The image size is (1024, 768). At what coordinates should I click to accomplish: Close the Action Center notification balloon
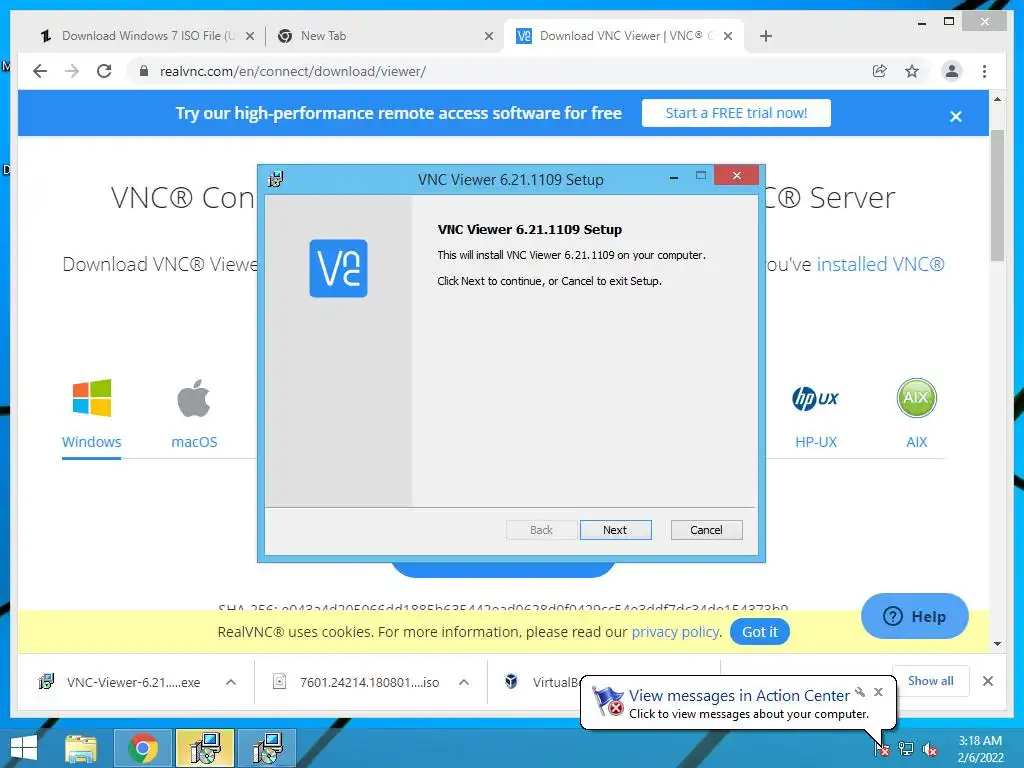[x=878, y=692]
